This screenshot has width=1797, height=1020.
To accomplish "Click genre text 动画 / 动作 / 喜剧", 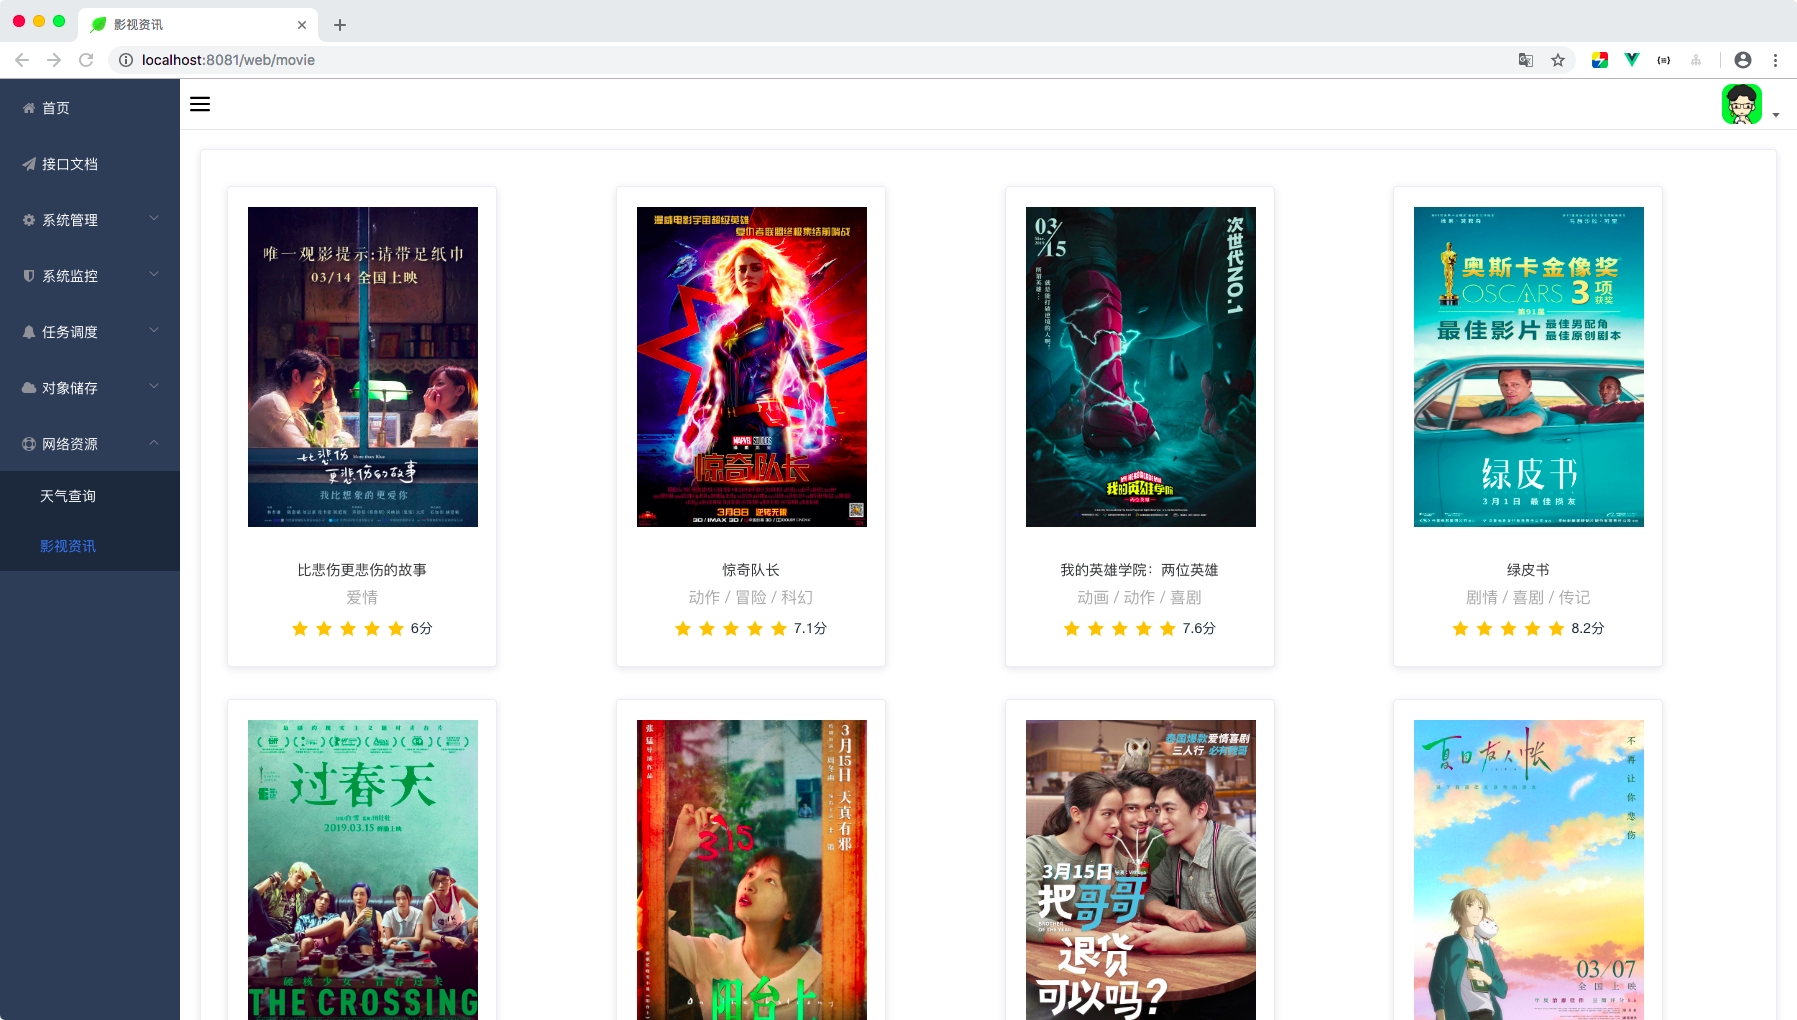I will click(1140, 597).
